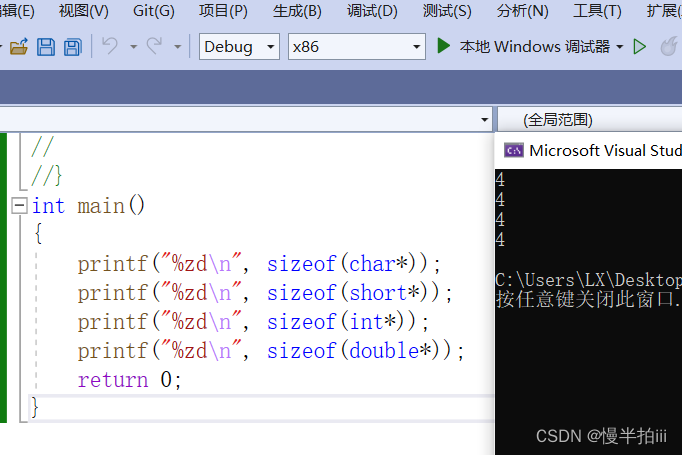682x455 pixels.
Task: Click the return 0; line
Action: [x=129, y=380]
